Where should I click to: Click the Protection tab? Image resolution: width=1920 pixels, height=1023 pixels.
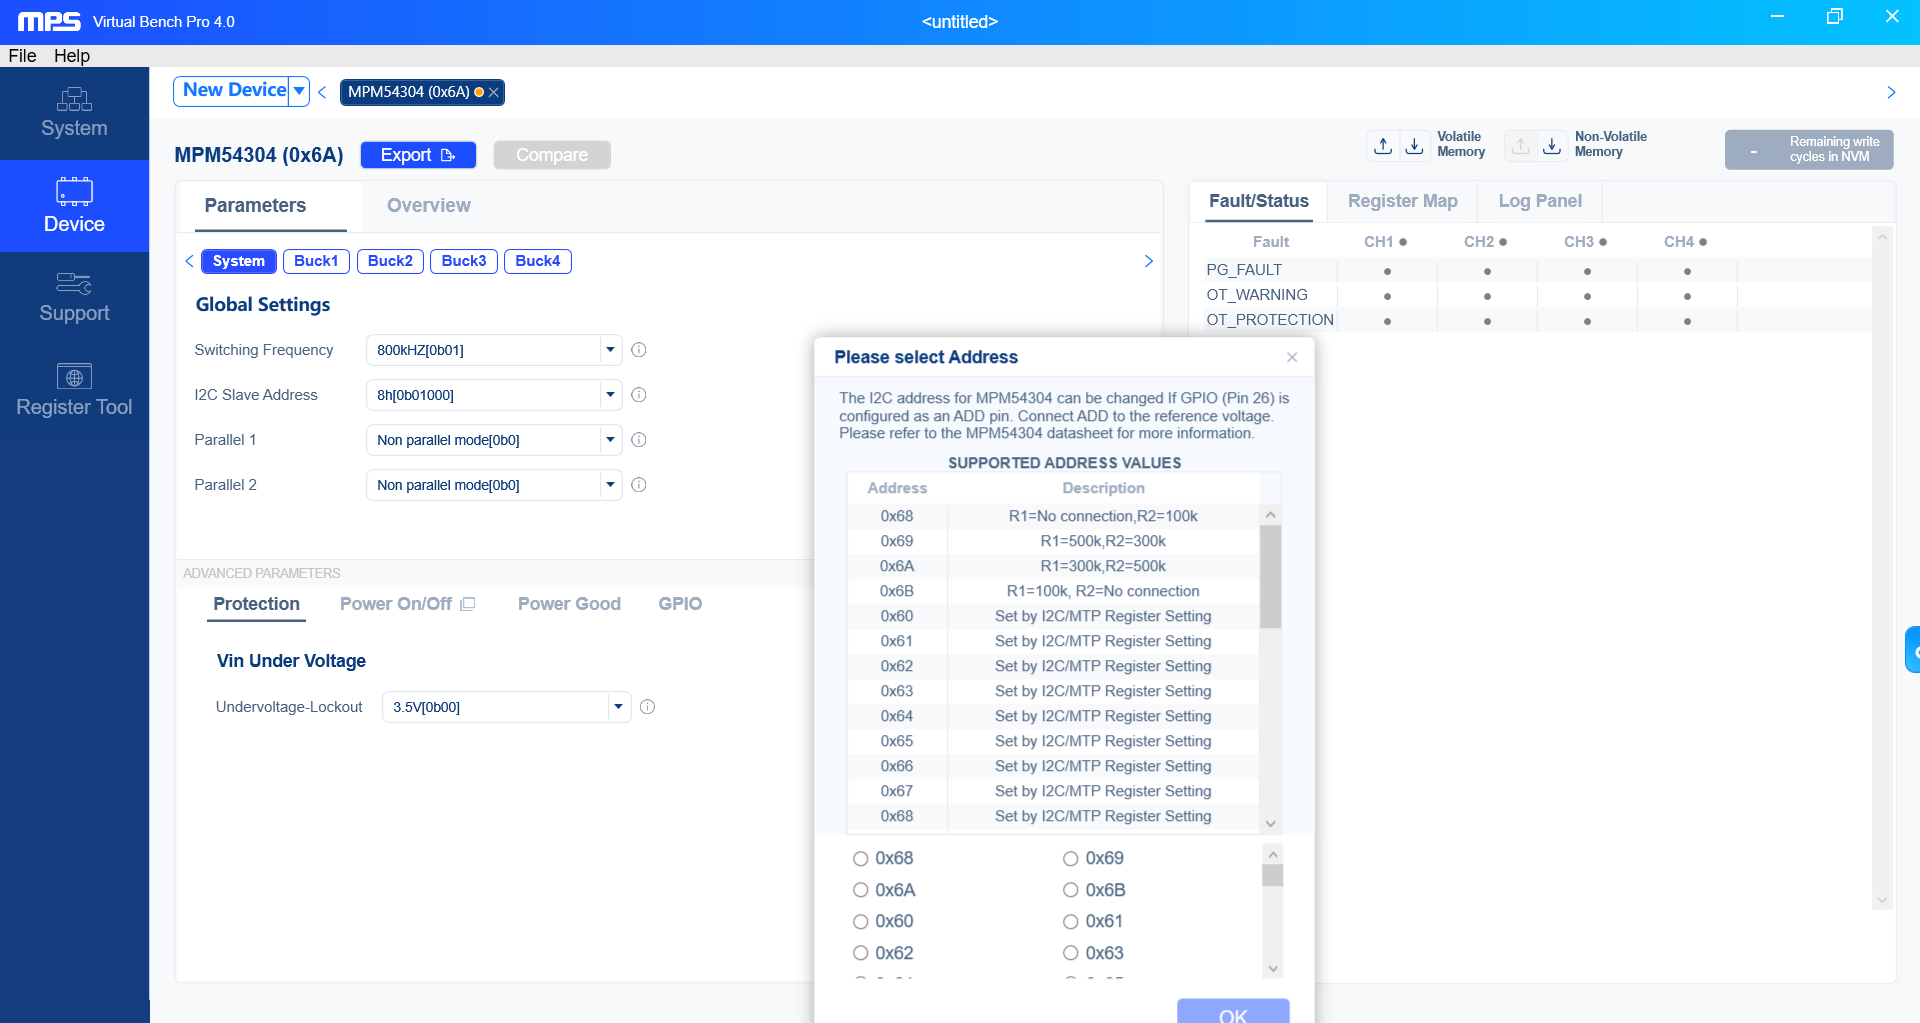256,604
